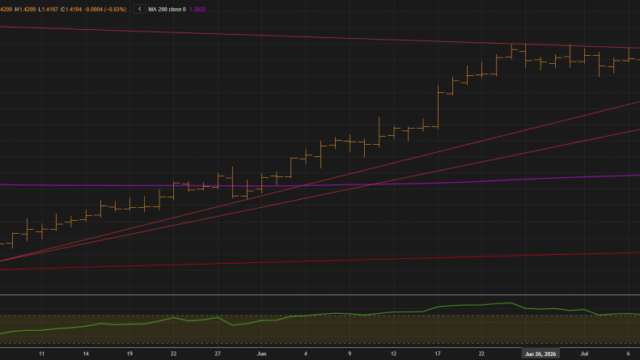Click the 4 date label on the time axis
Image resolution: width=640 pixels, height=360 pixels.
(x=305, y=354)
